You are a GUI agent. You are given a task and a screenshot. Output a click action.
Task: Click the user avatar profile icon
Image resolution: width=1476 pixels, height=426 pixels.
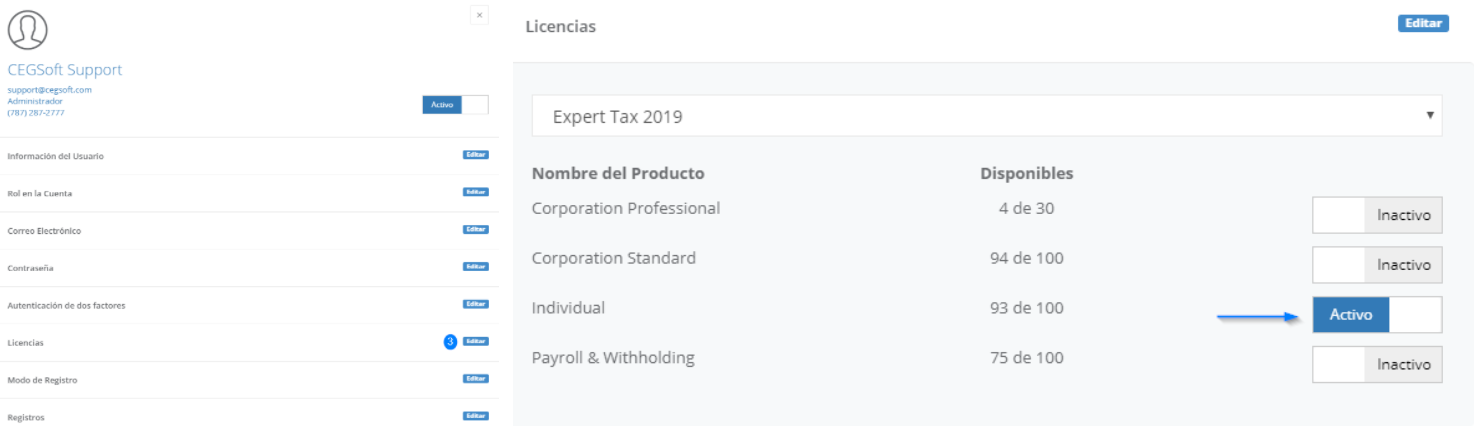click(x=29, y=31)
